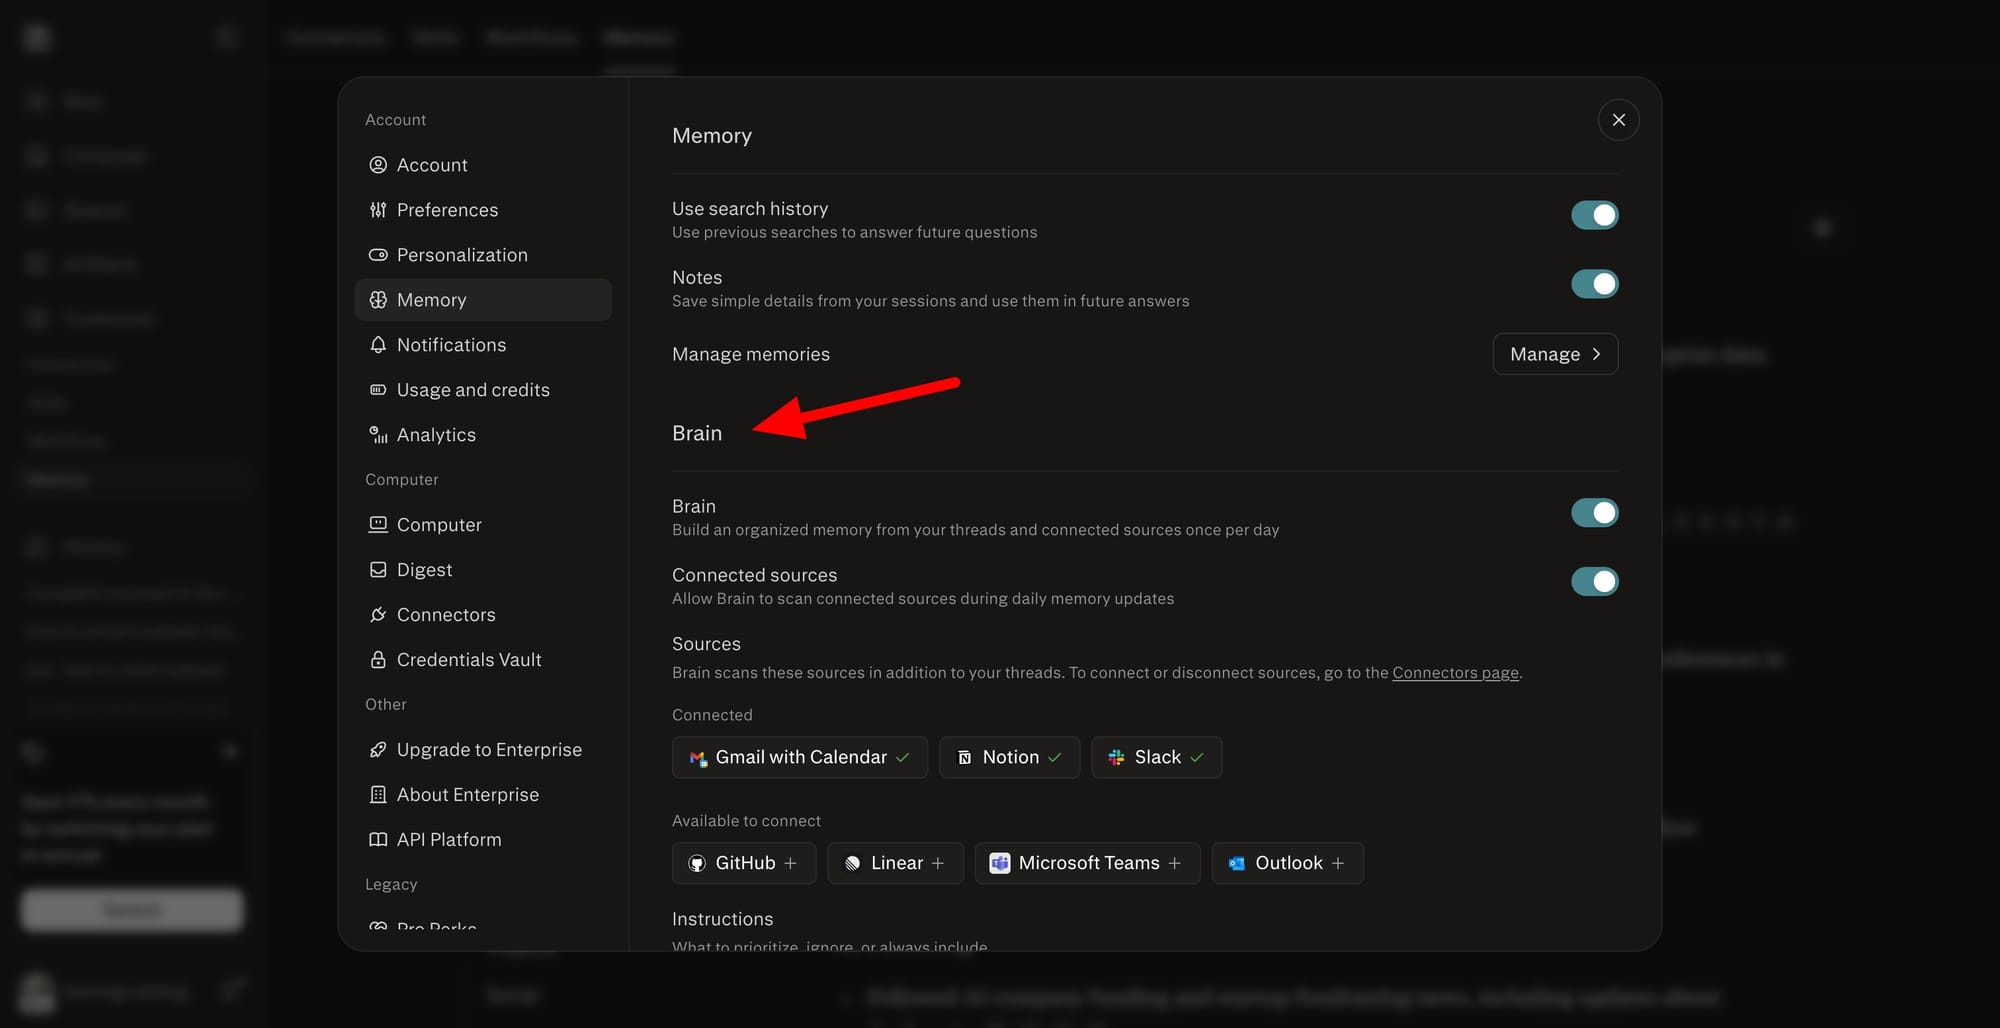Click the Digest inbox icon
The image size is (2000, 1028).
[x=378, y=570]
